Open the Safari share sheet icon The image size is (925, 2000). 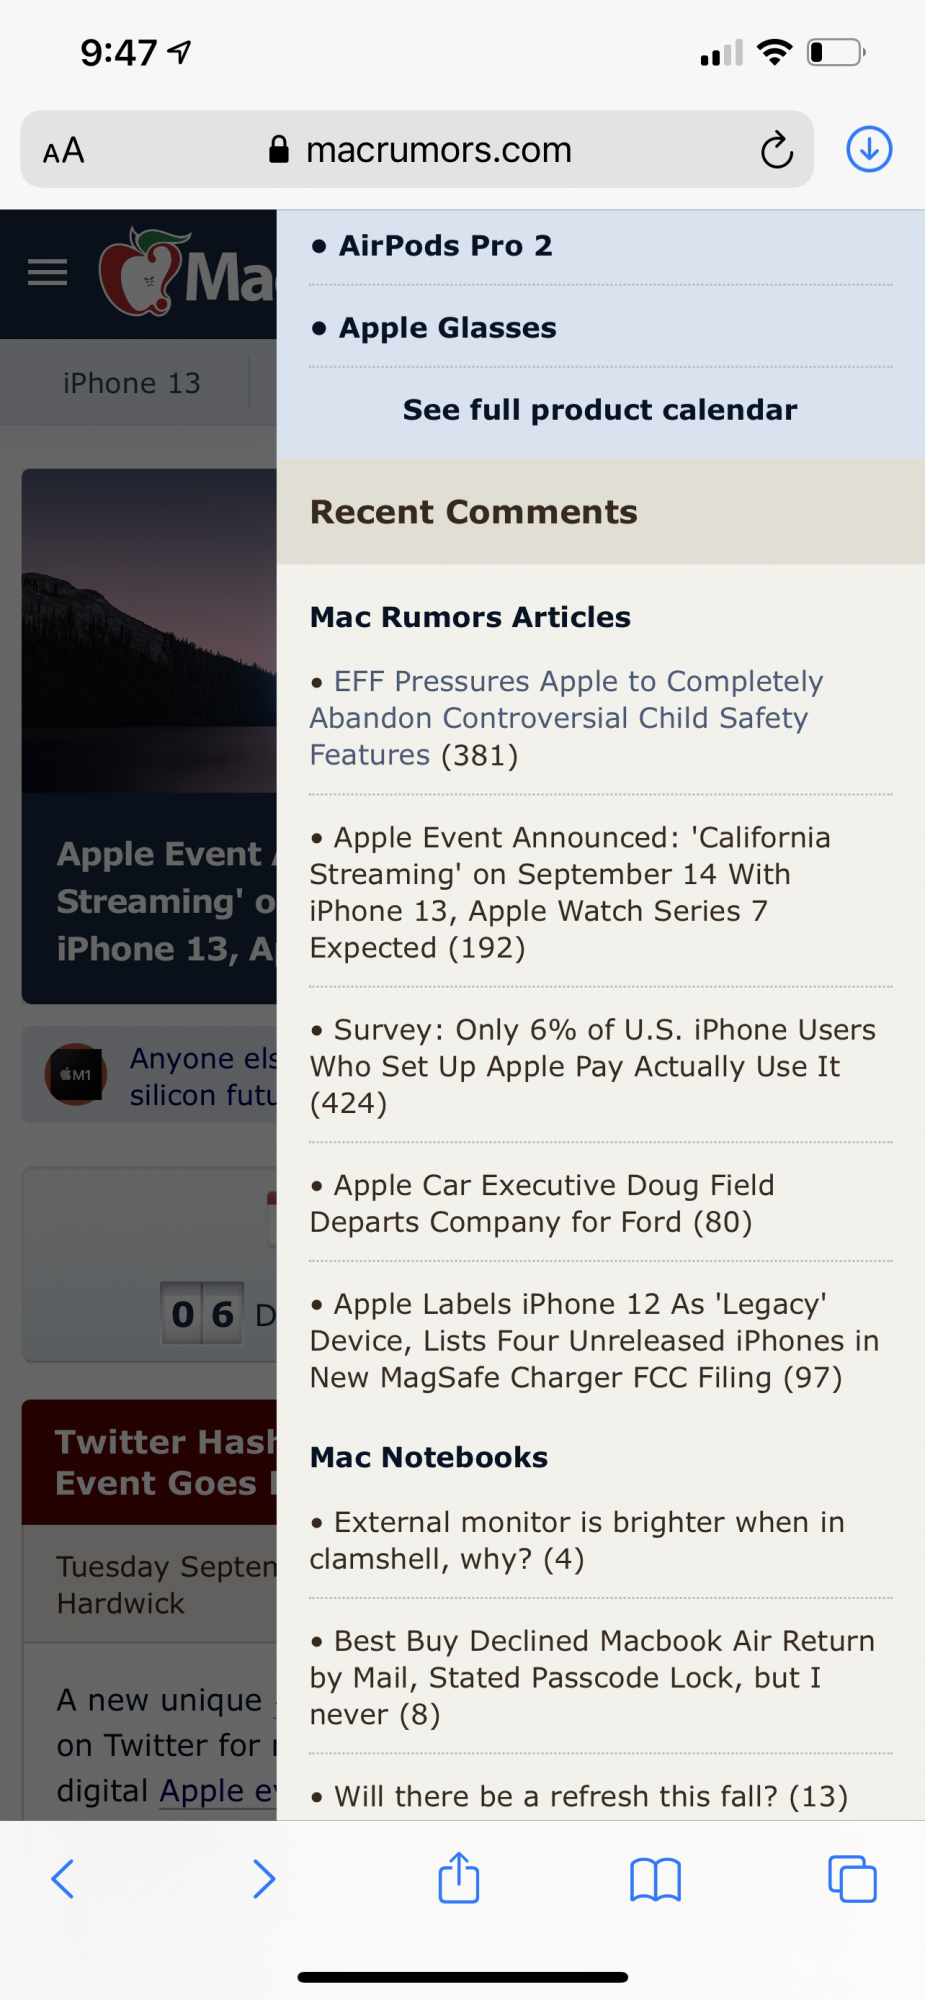pos(459,1877)
